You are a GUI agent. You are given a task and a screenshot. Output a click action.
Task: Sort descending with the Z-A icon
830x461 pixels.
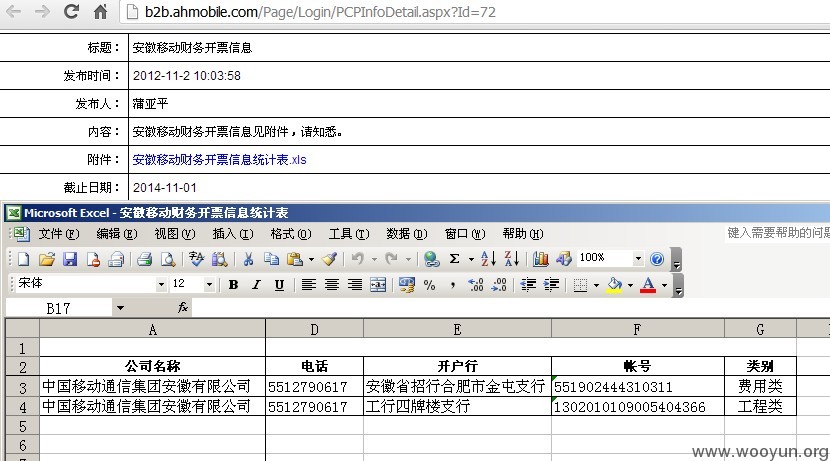[x=511, y=259]
